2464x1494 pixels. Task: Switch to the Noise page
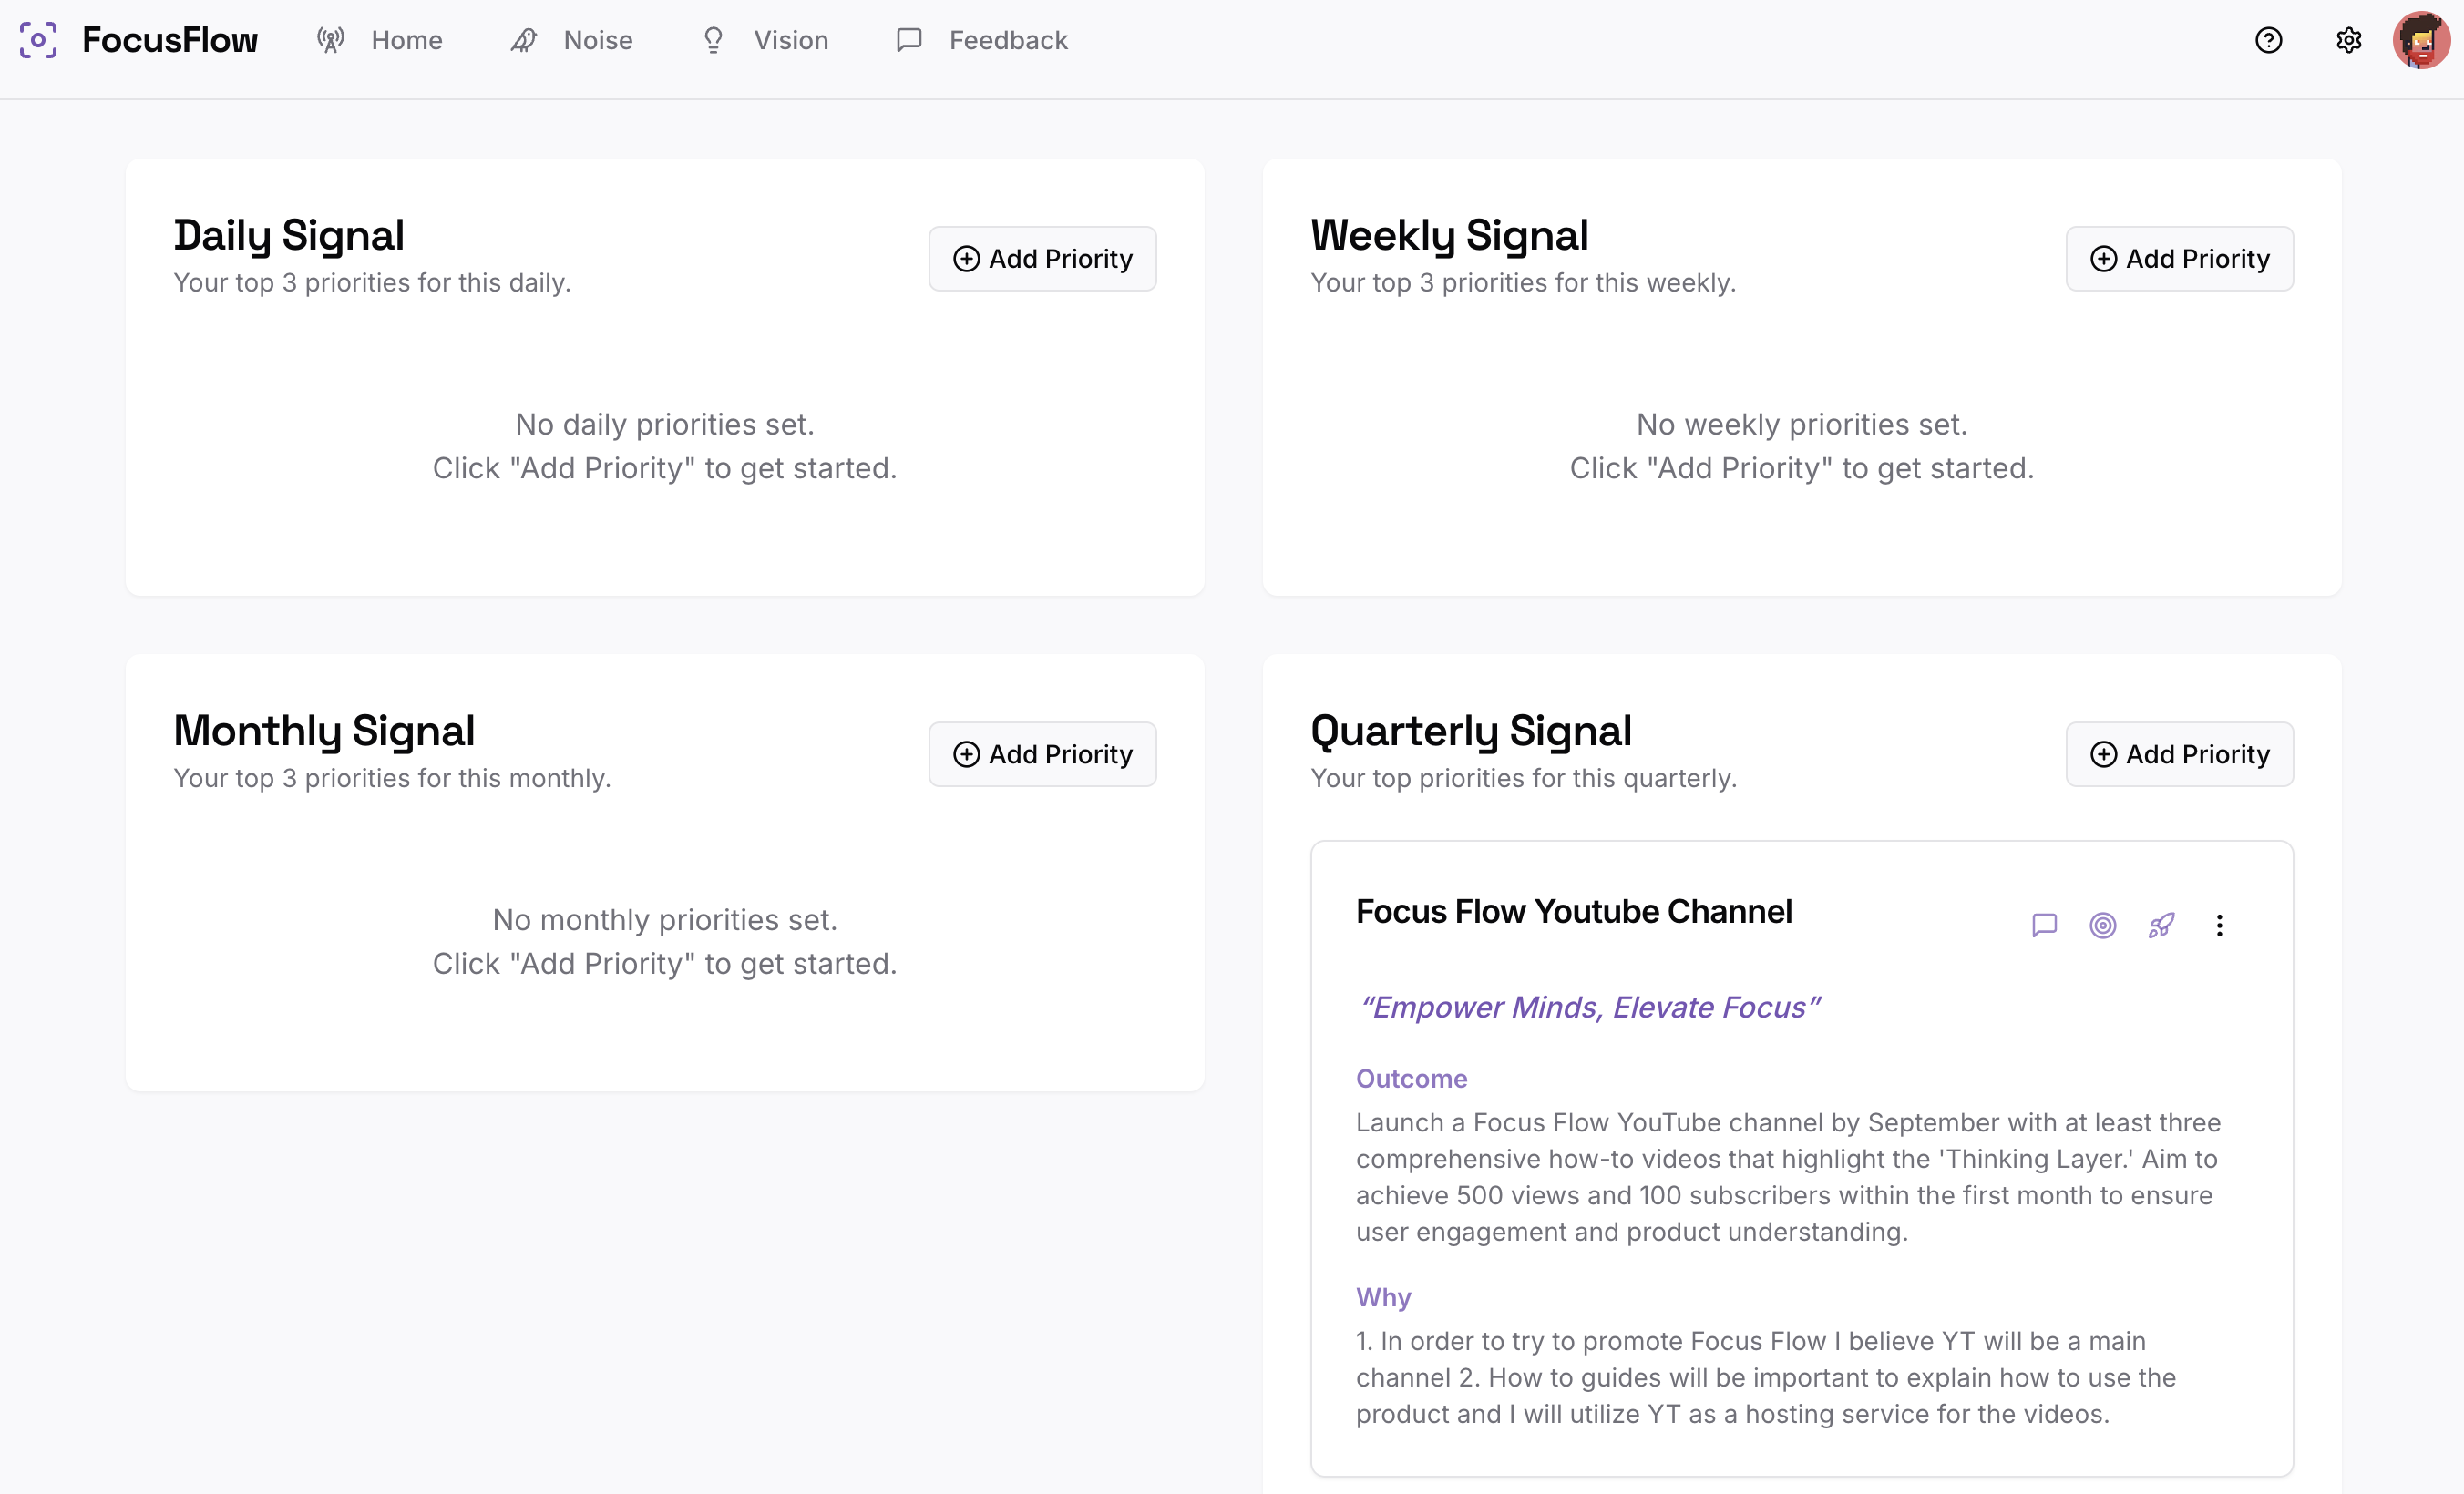pos(572,40)
